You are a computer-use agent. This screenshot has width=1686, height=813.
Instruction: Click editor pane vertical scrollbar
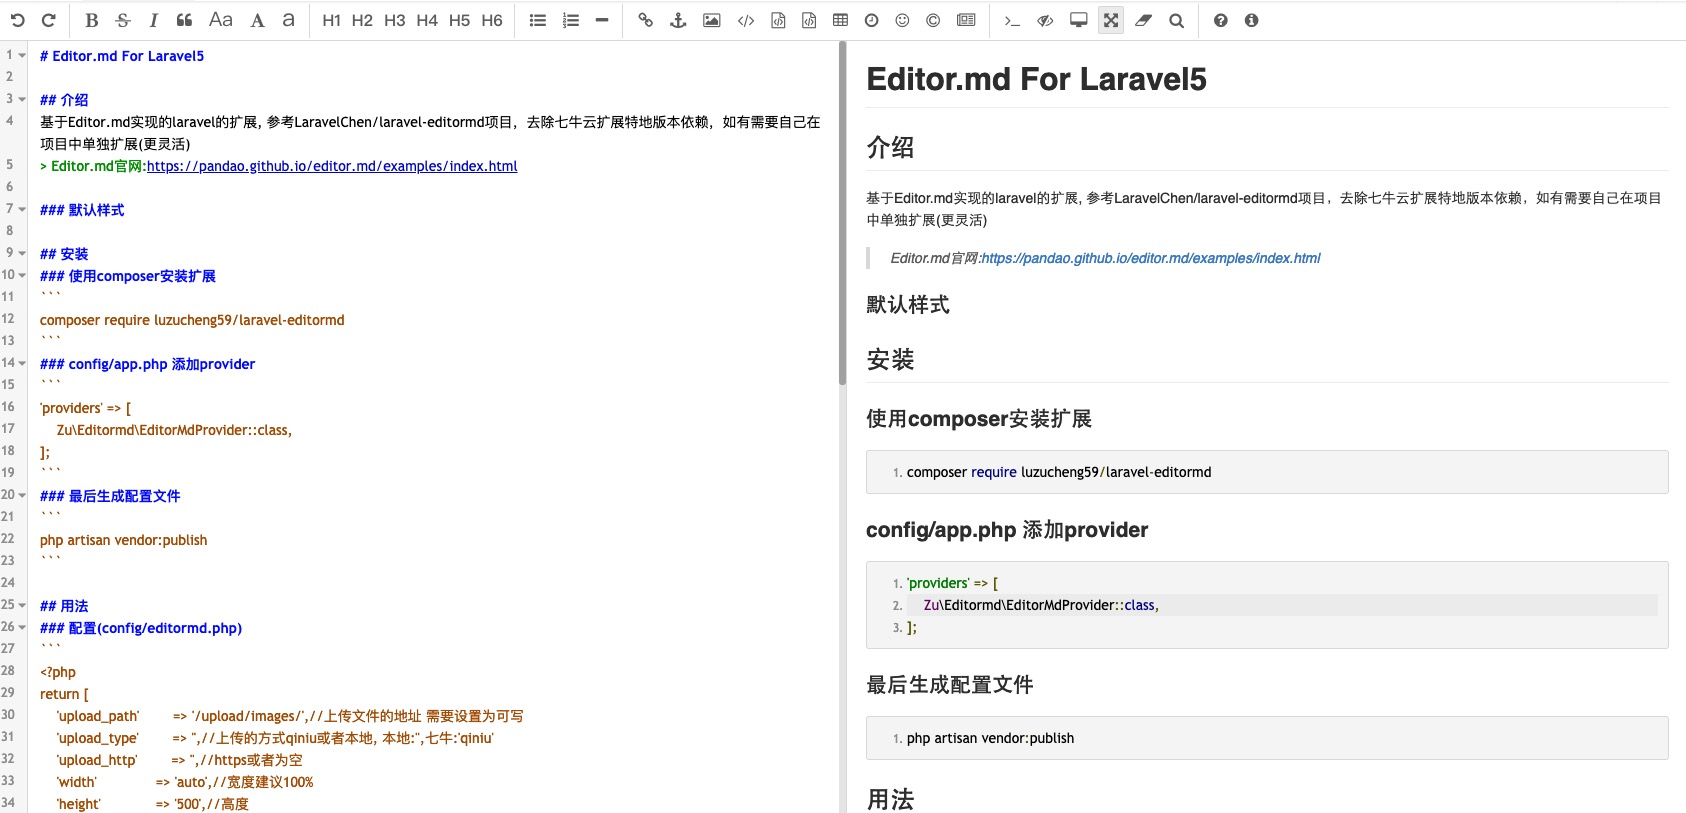click(843, 213)
